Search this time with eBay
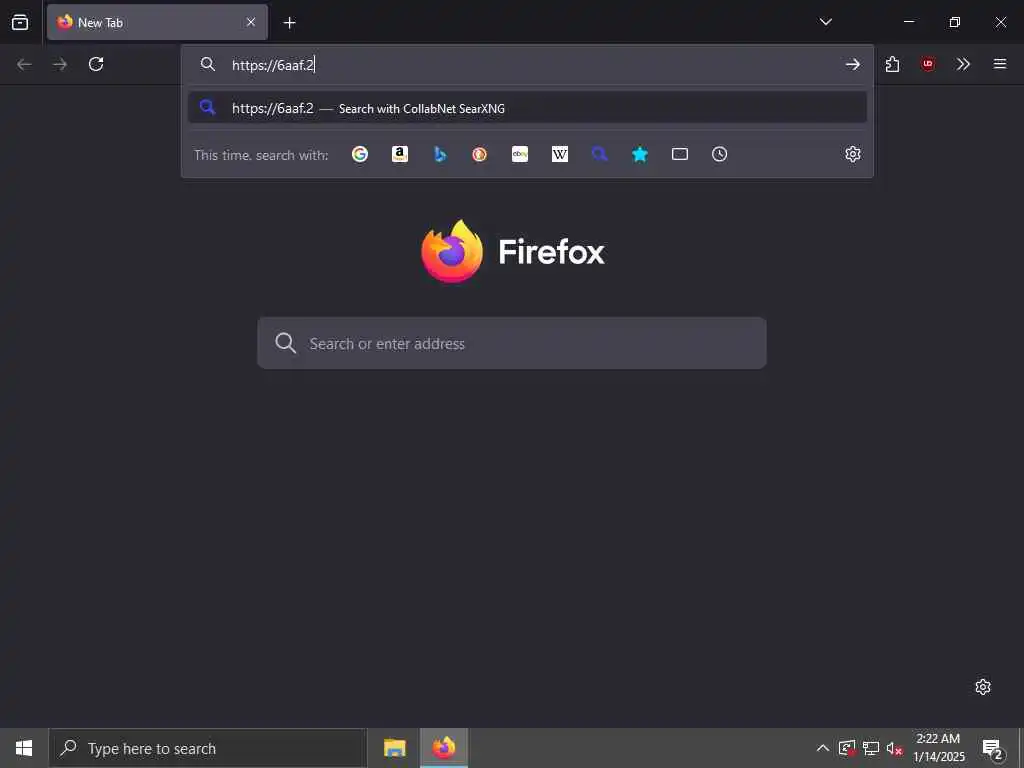 pos(520,154)
